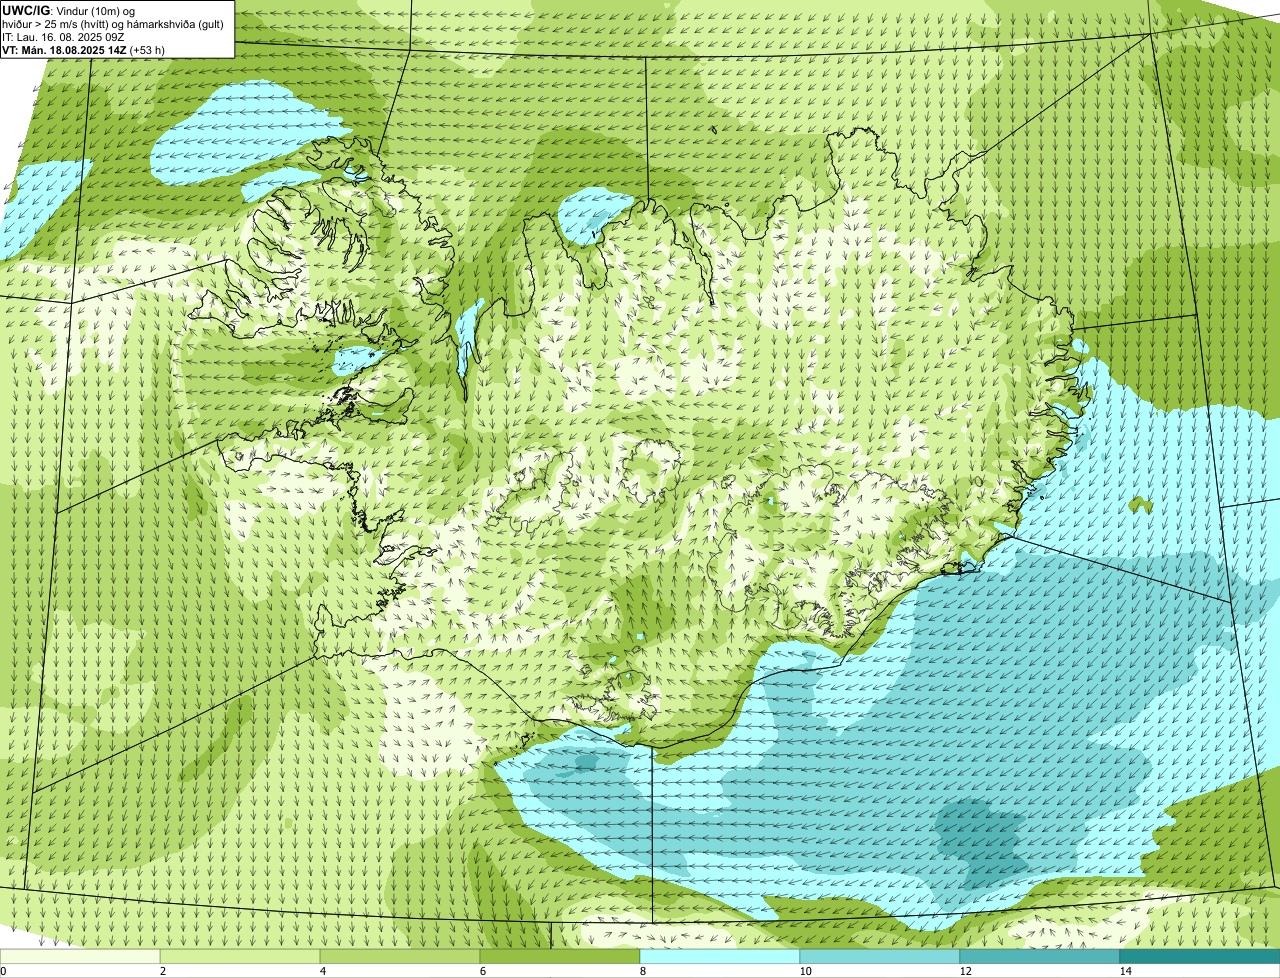This screenshot has height=978, width=1280.
Task: Click the "4" label on the scale
Action: (x=322, y=971)
